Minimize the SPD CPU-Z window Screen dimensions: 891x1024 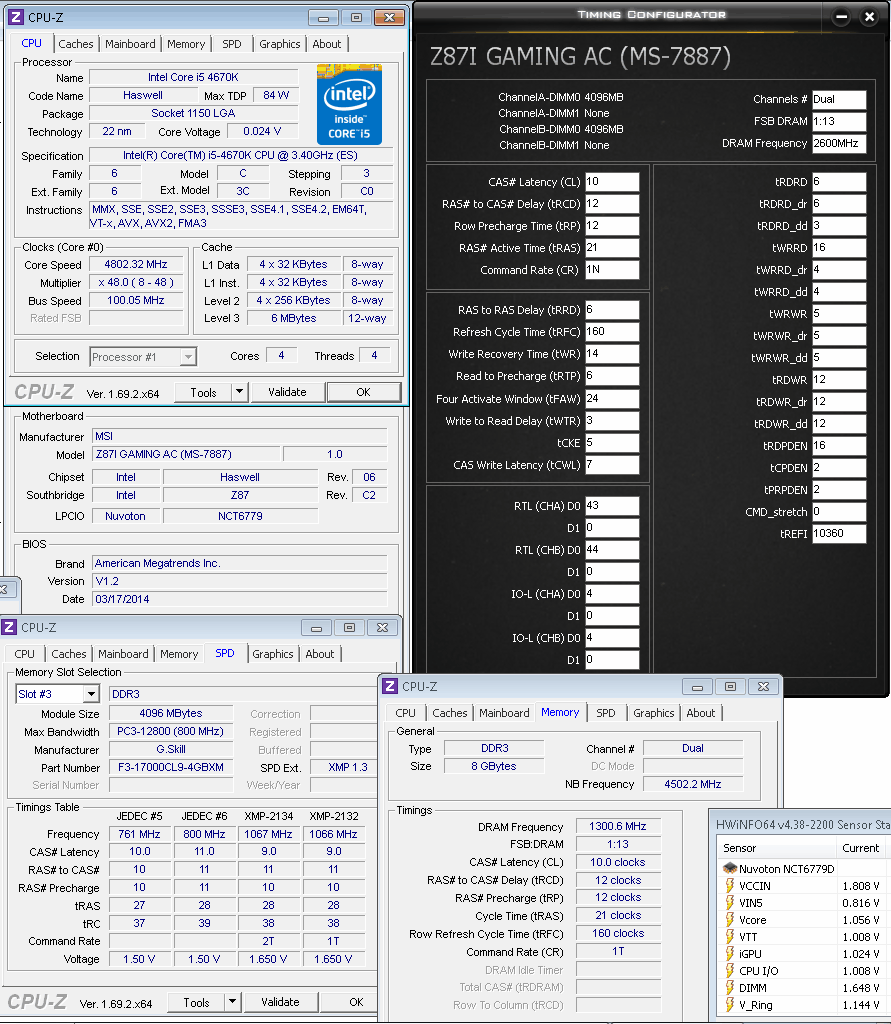click(316, 628)
